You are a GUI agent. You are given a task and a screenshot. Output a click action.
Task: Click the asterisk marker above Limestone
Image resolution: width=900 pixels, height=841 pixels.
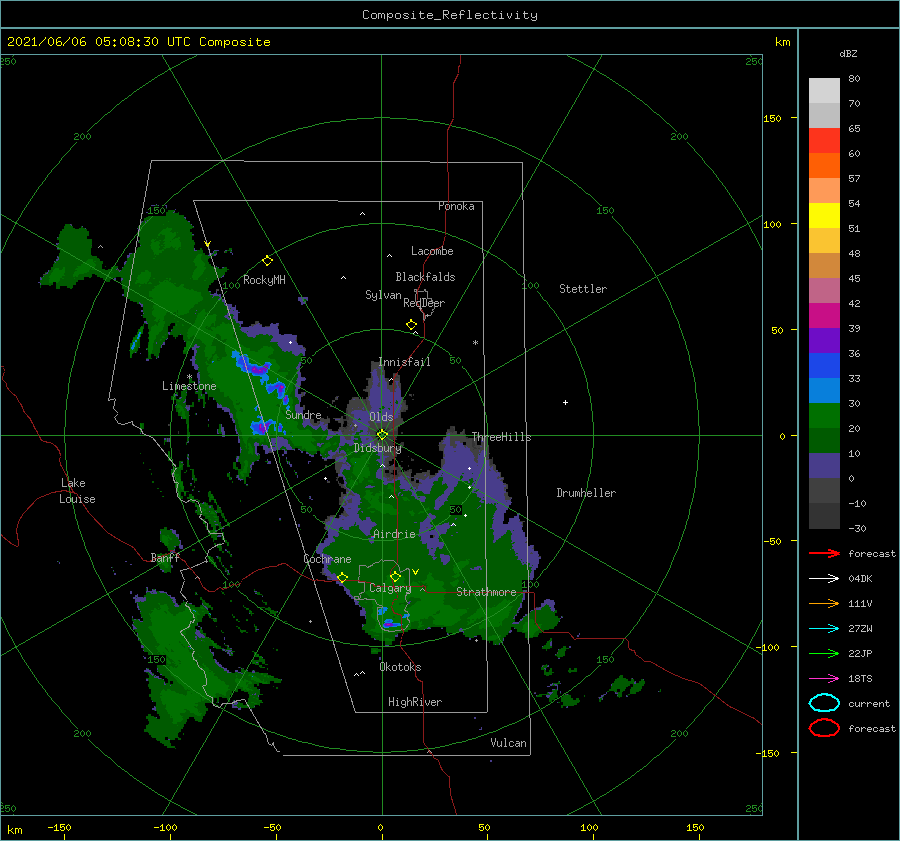click(189, 377)
